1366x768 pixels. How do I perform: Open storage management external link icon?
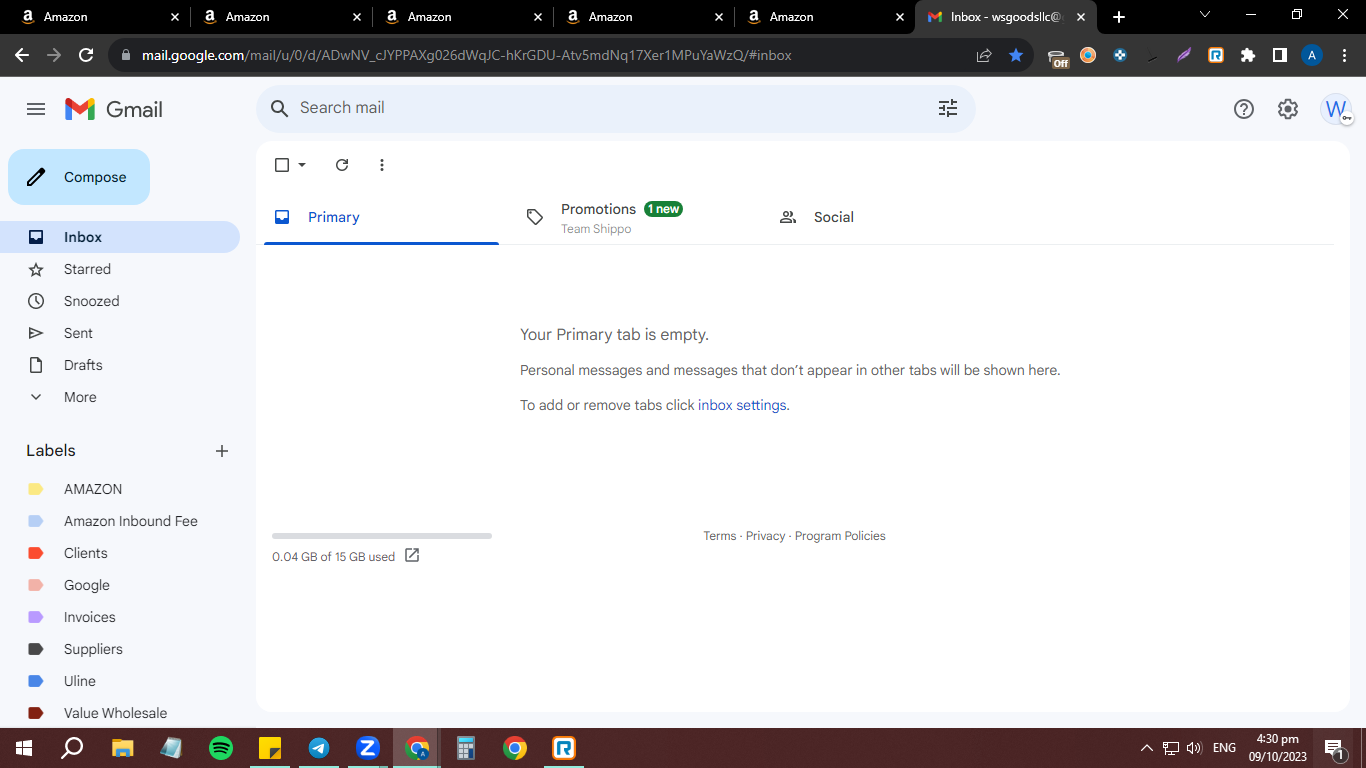(x=412, y=555)
